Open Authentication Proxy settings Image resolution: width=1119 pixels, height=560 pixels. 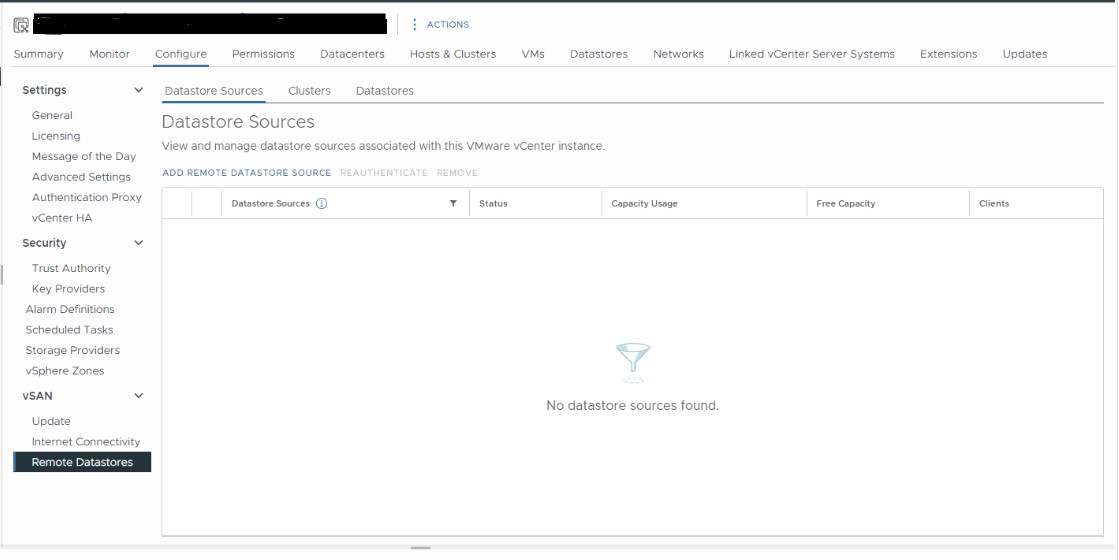point(86,197)
